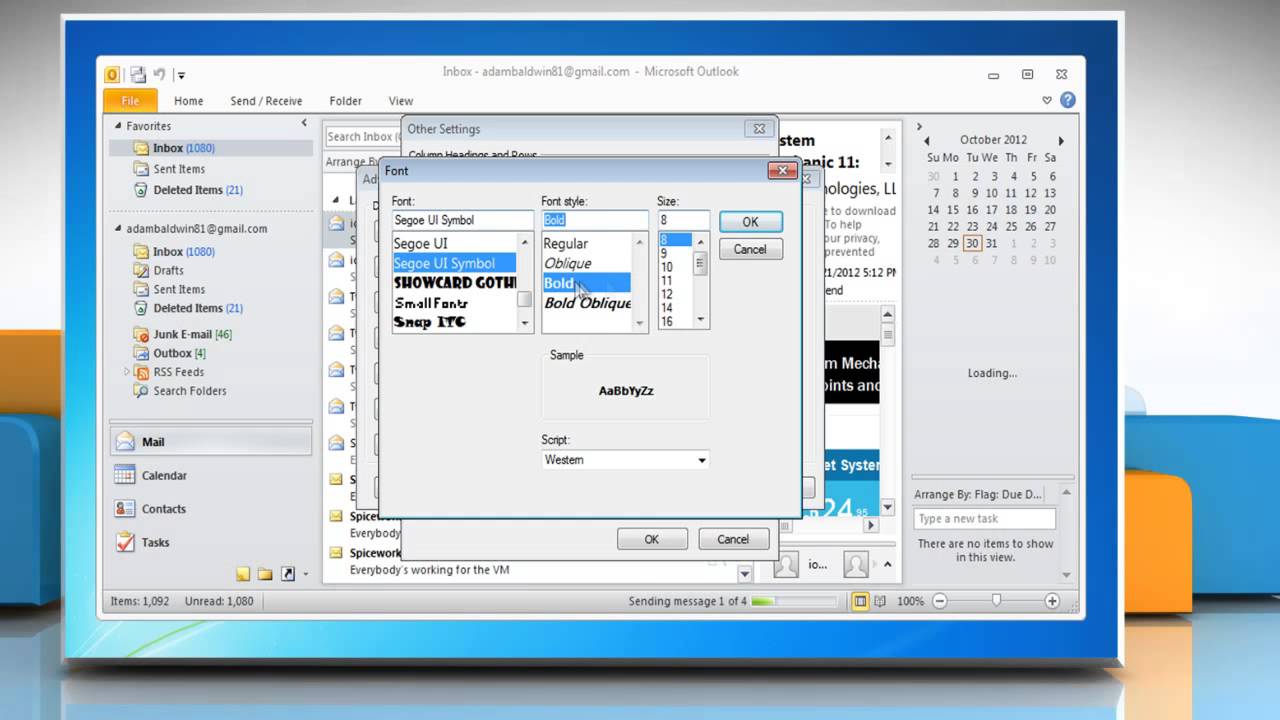Click Cancel in the Font dialog
1280x720 pixels.
click(750, 249)
